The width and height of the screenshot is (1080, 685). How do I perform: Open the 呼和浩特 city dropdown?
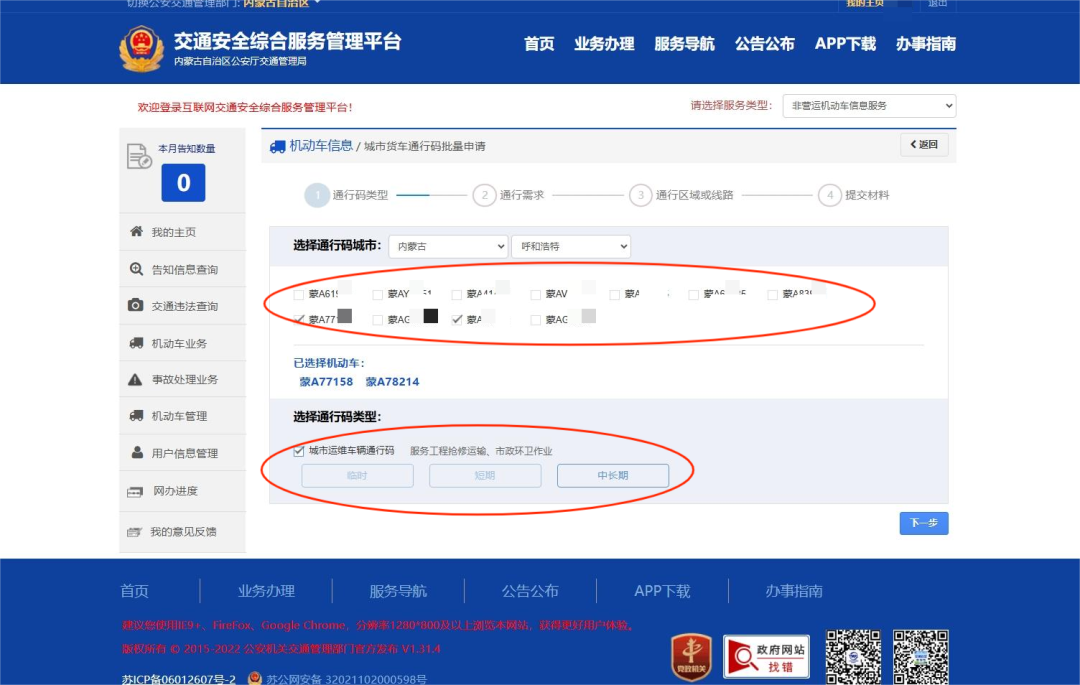[x=570, y=246]
